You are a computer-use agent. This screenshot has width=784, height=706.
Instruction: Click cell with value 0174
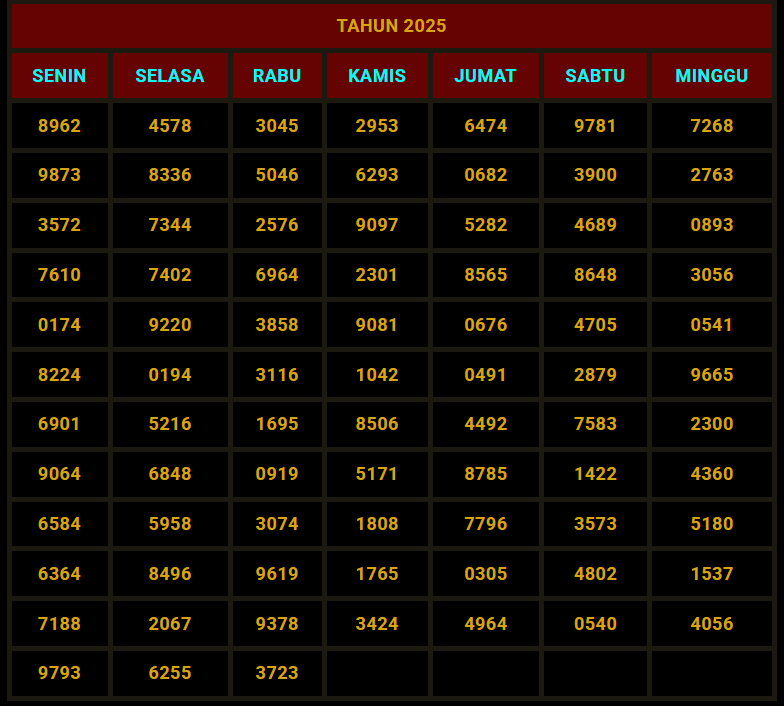[60, 324]
